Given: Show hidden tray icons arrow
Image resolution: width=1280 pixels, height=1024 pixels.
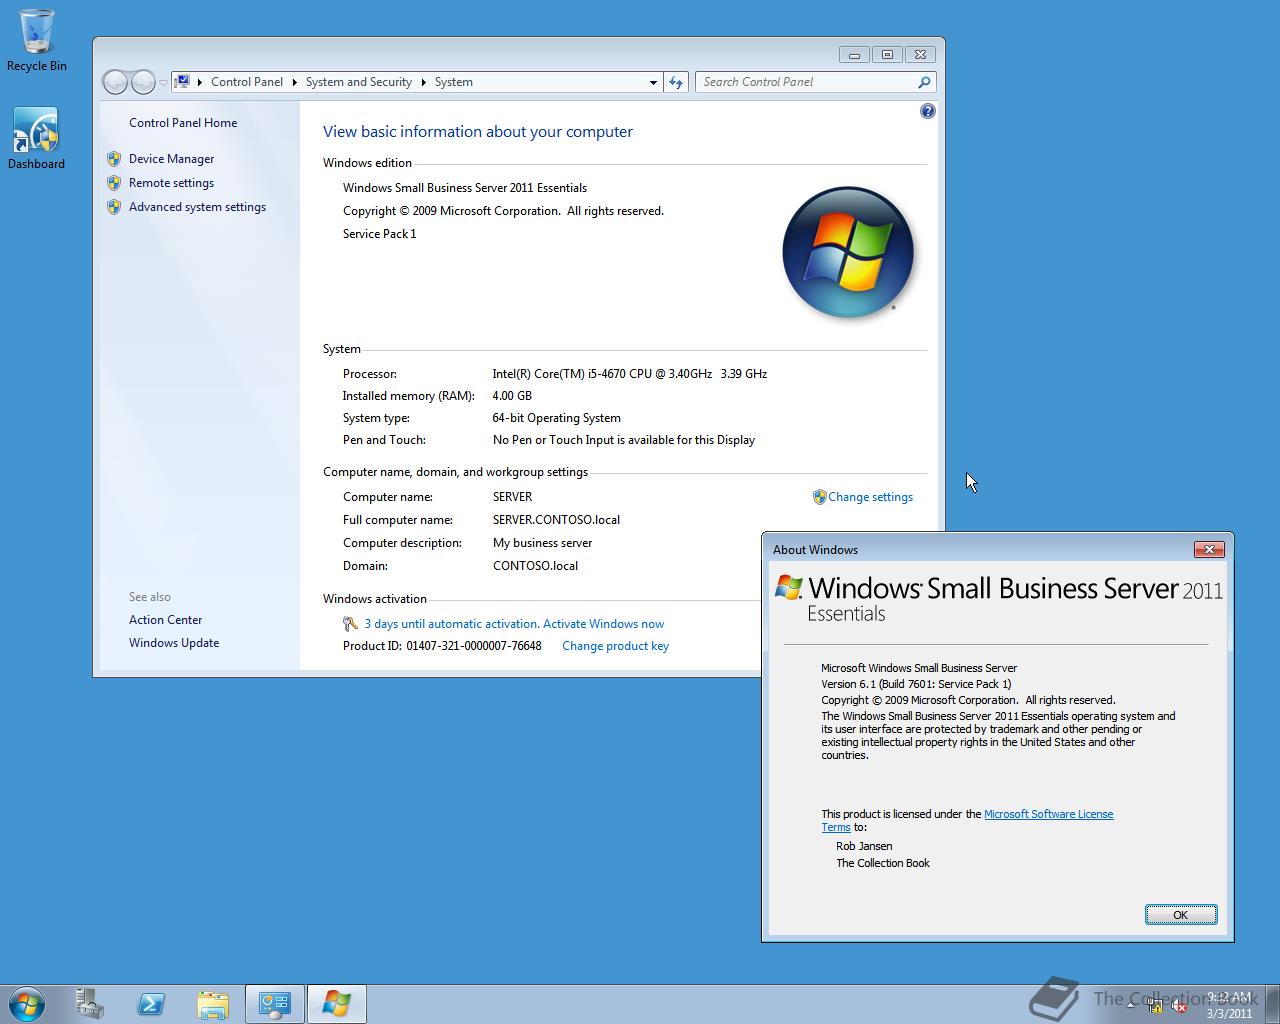Looking at the screenshot, I should coord(1133,1004).
